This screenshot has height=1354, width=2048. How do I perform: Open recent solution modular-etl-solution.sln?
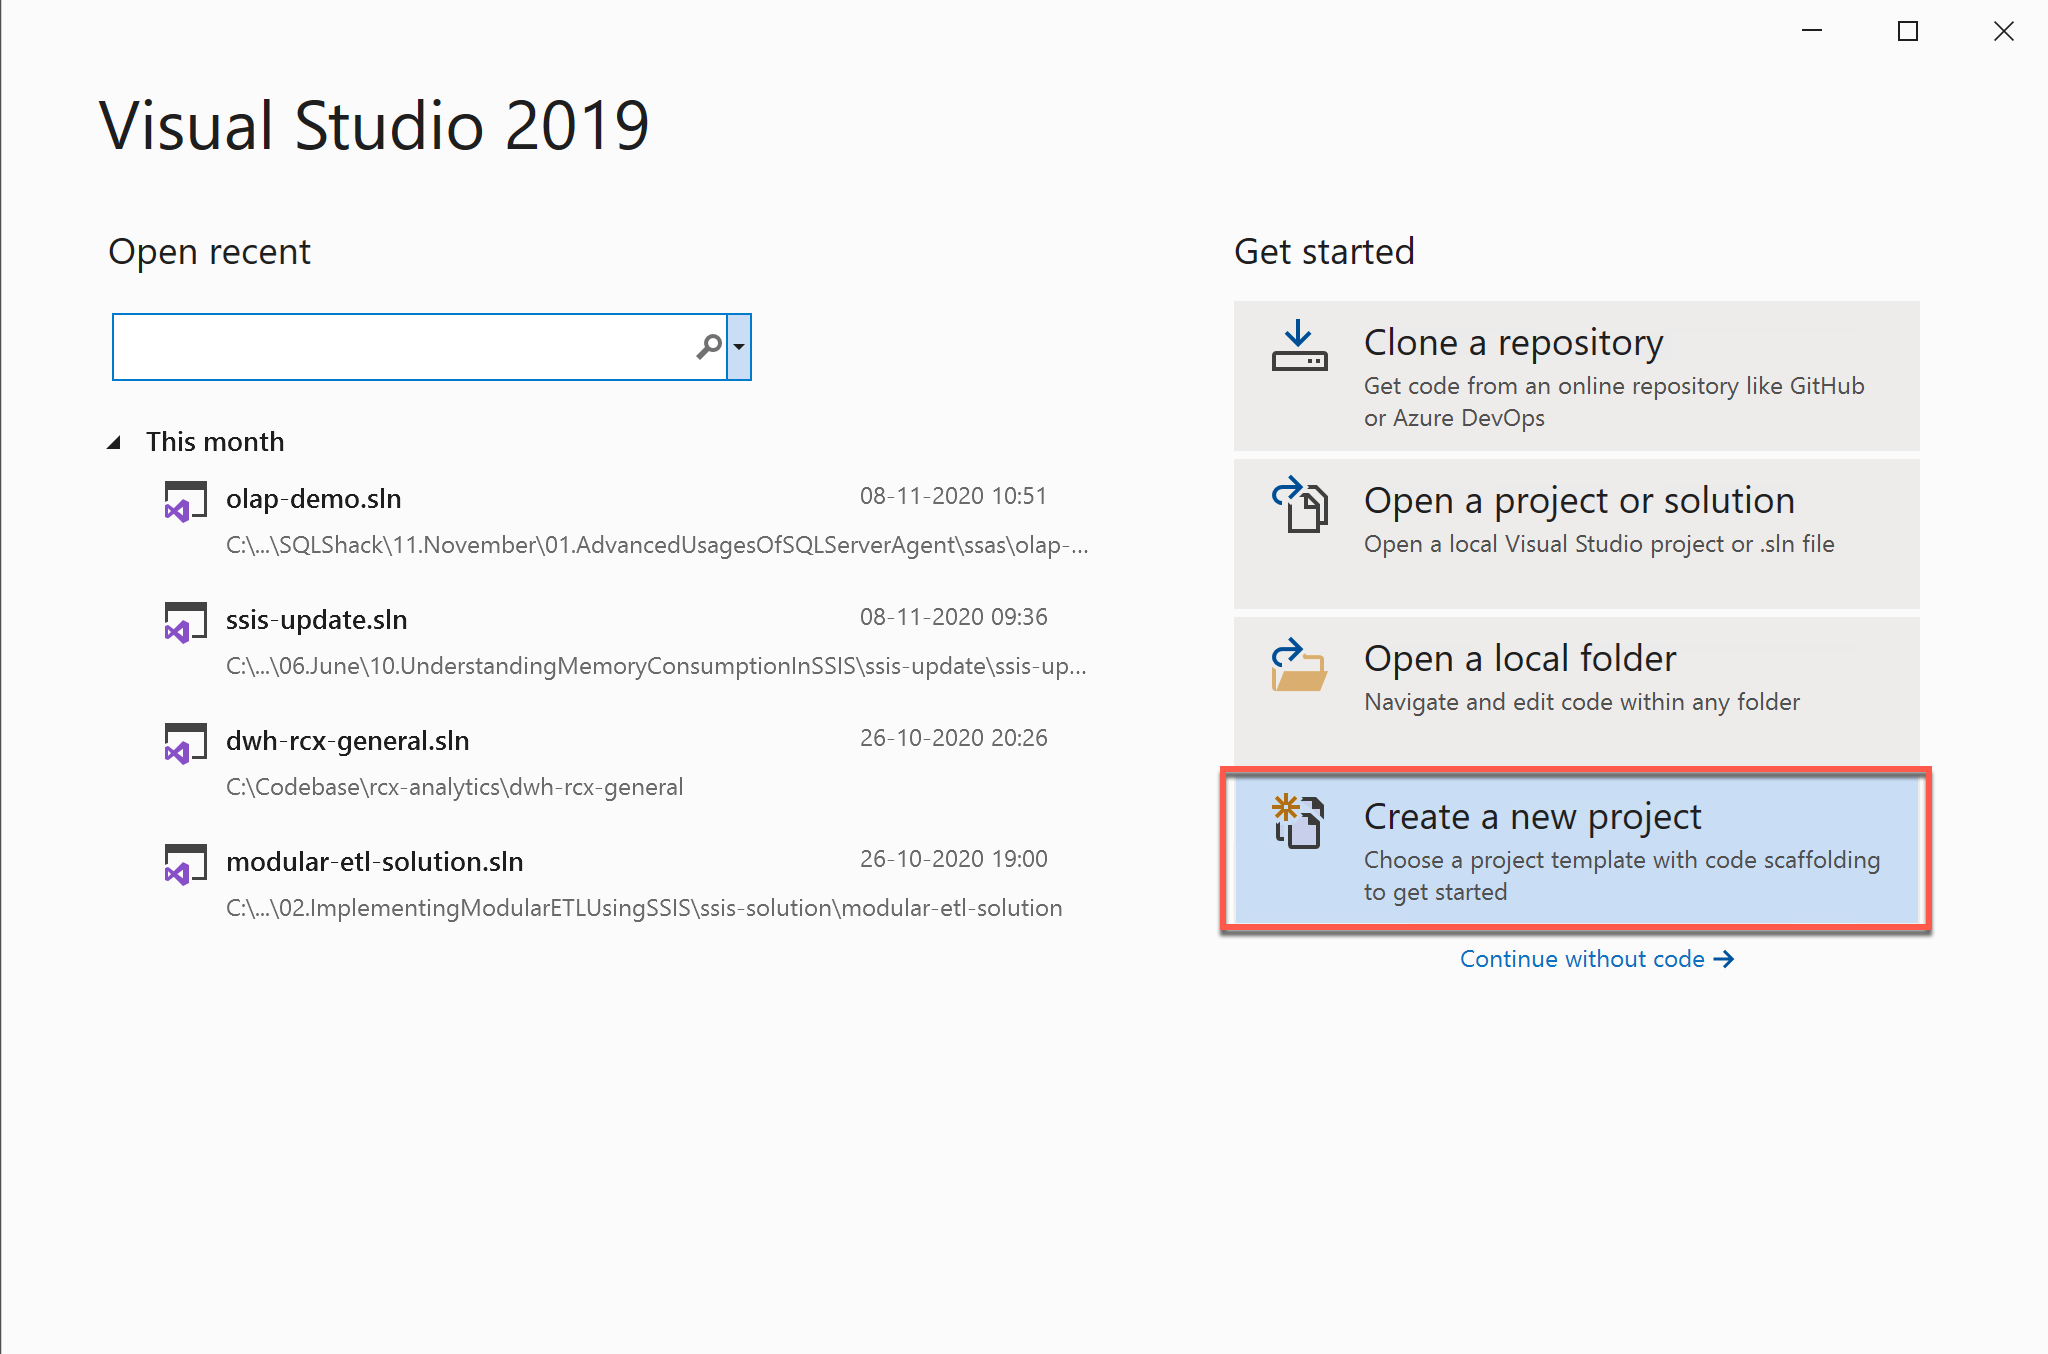click(x=374, y=862)
